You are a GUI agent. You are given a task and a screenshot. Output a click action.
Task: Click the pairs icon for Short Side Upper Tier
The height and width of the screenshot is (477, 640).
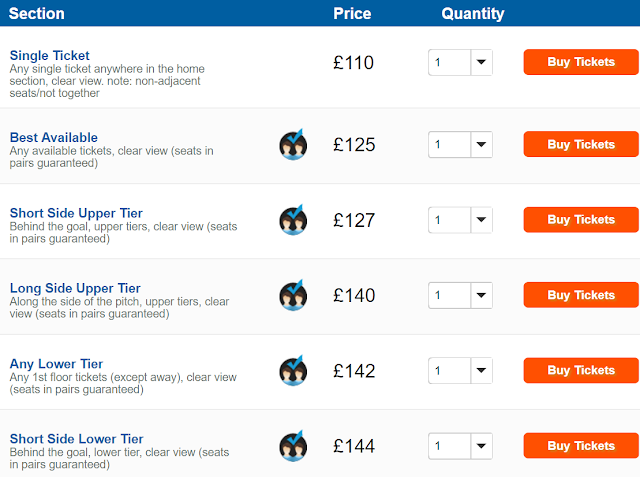tap(293, 220)
